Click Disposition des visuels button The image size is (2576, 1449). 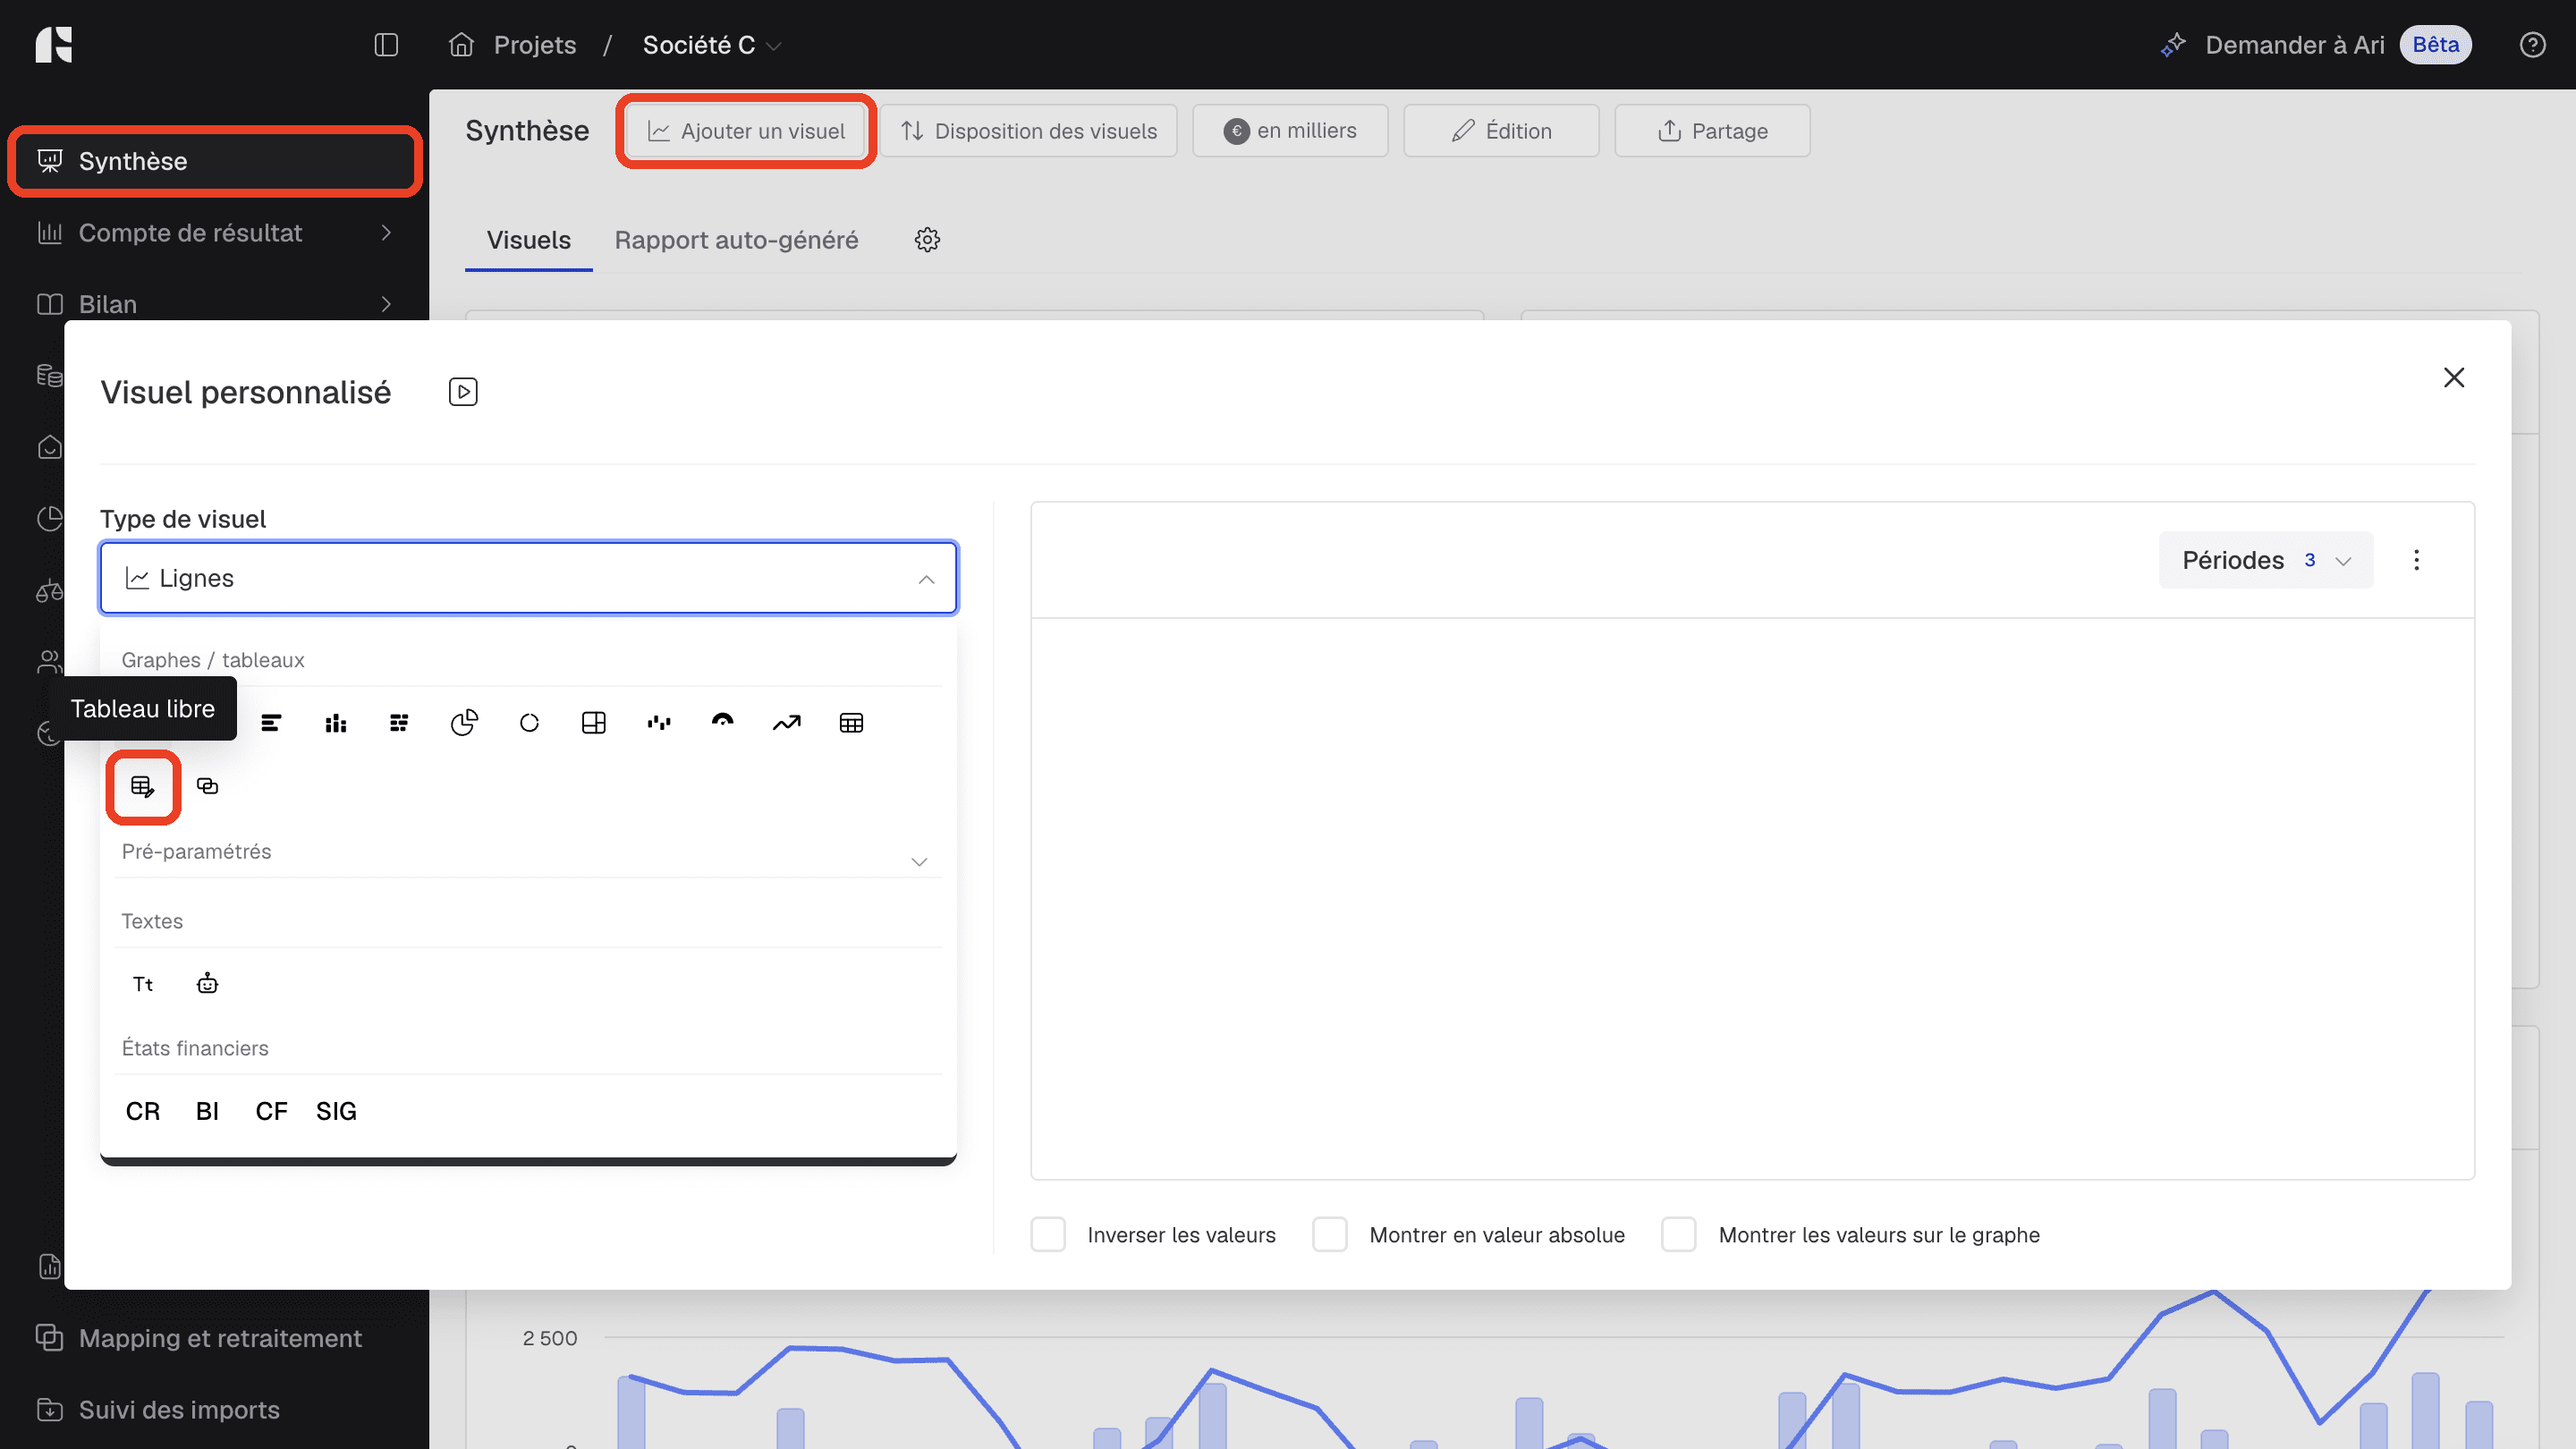tap(1028, 131)
